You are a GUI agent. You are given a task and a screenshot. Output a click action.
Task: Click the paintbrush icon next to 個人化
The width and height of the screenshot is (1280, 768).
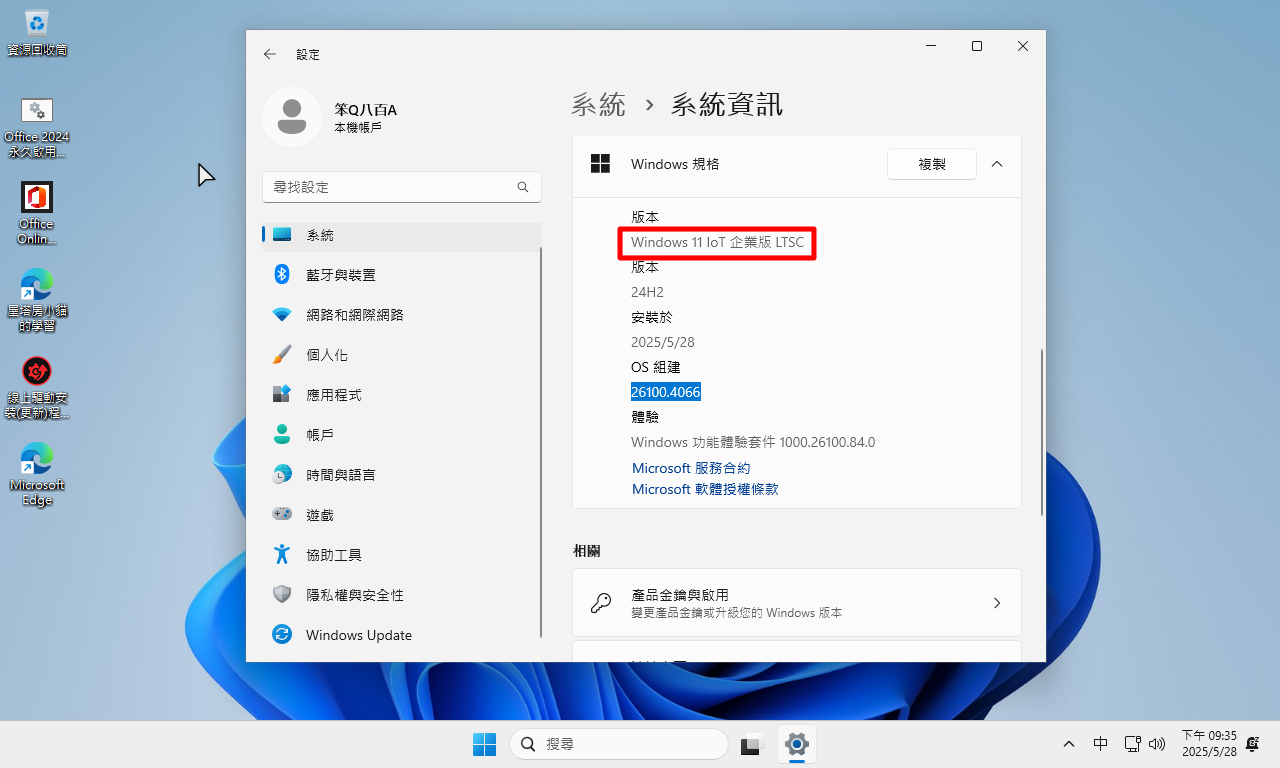click(x=282, y=355)
